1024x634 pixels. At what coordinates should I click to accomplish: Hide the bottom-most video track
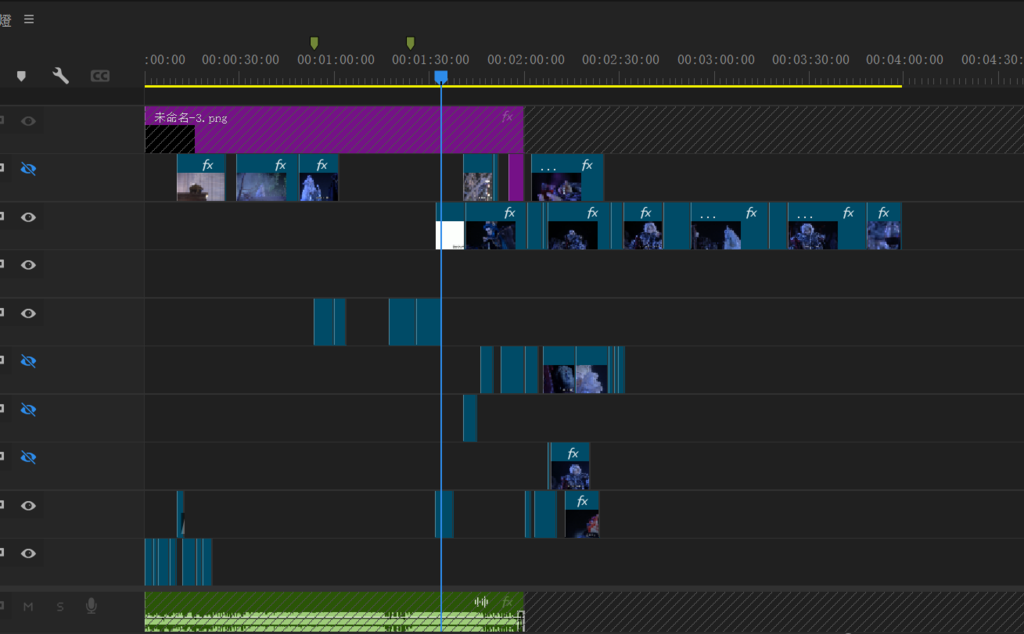pyautogui.click(x=28, y=553)
